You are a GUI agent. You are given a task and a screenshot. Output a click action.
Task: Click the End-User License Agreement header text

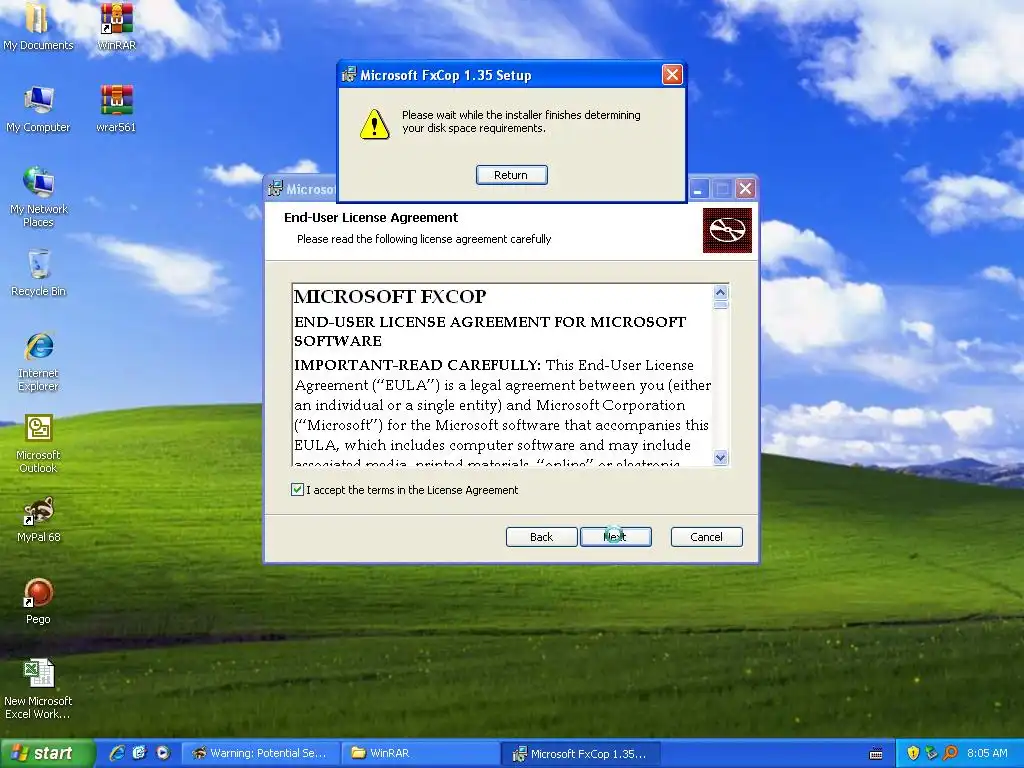coord(371,217)
